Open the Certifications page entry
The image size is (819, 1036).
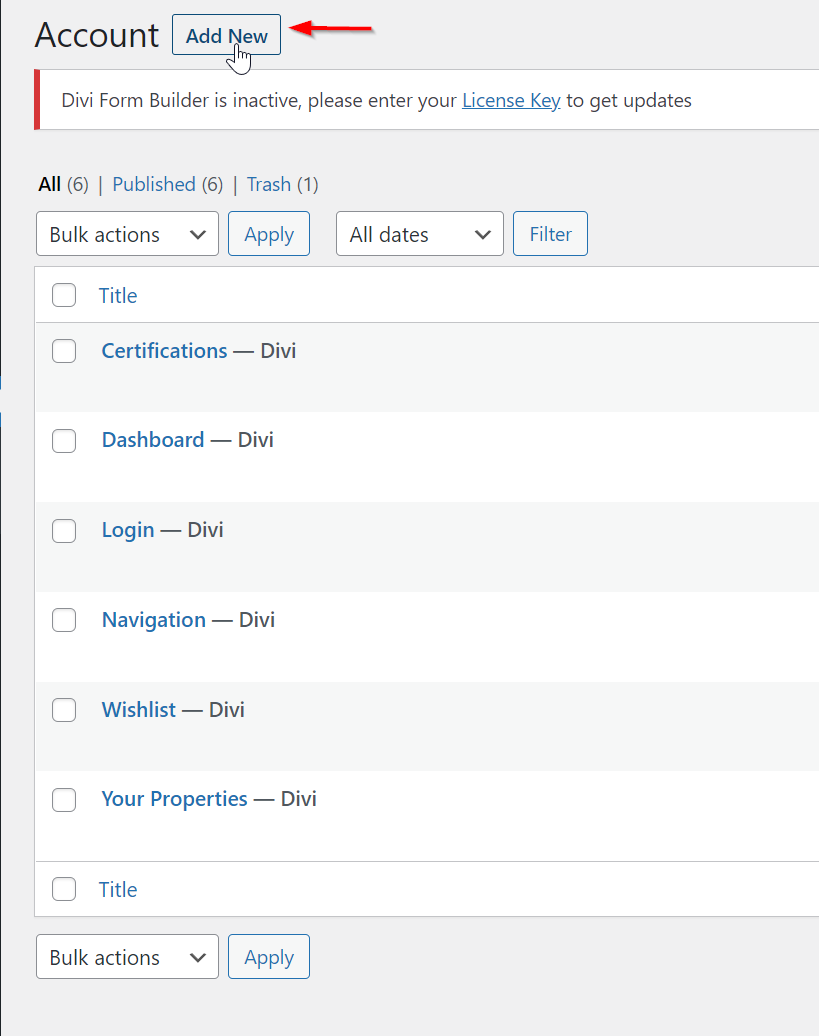(164, 351)
